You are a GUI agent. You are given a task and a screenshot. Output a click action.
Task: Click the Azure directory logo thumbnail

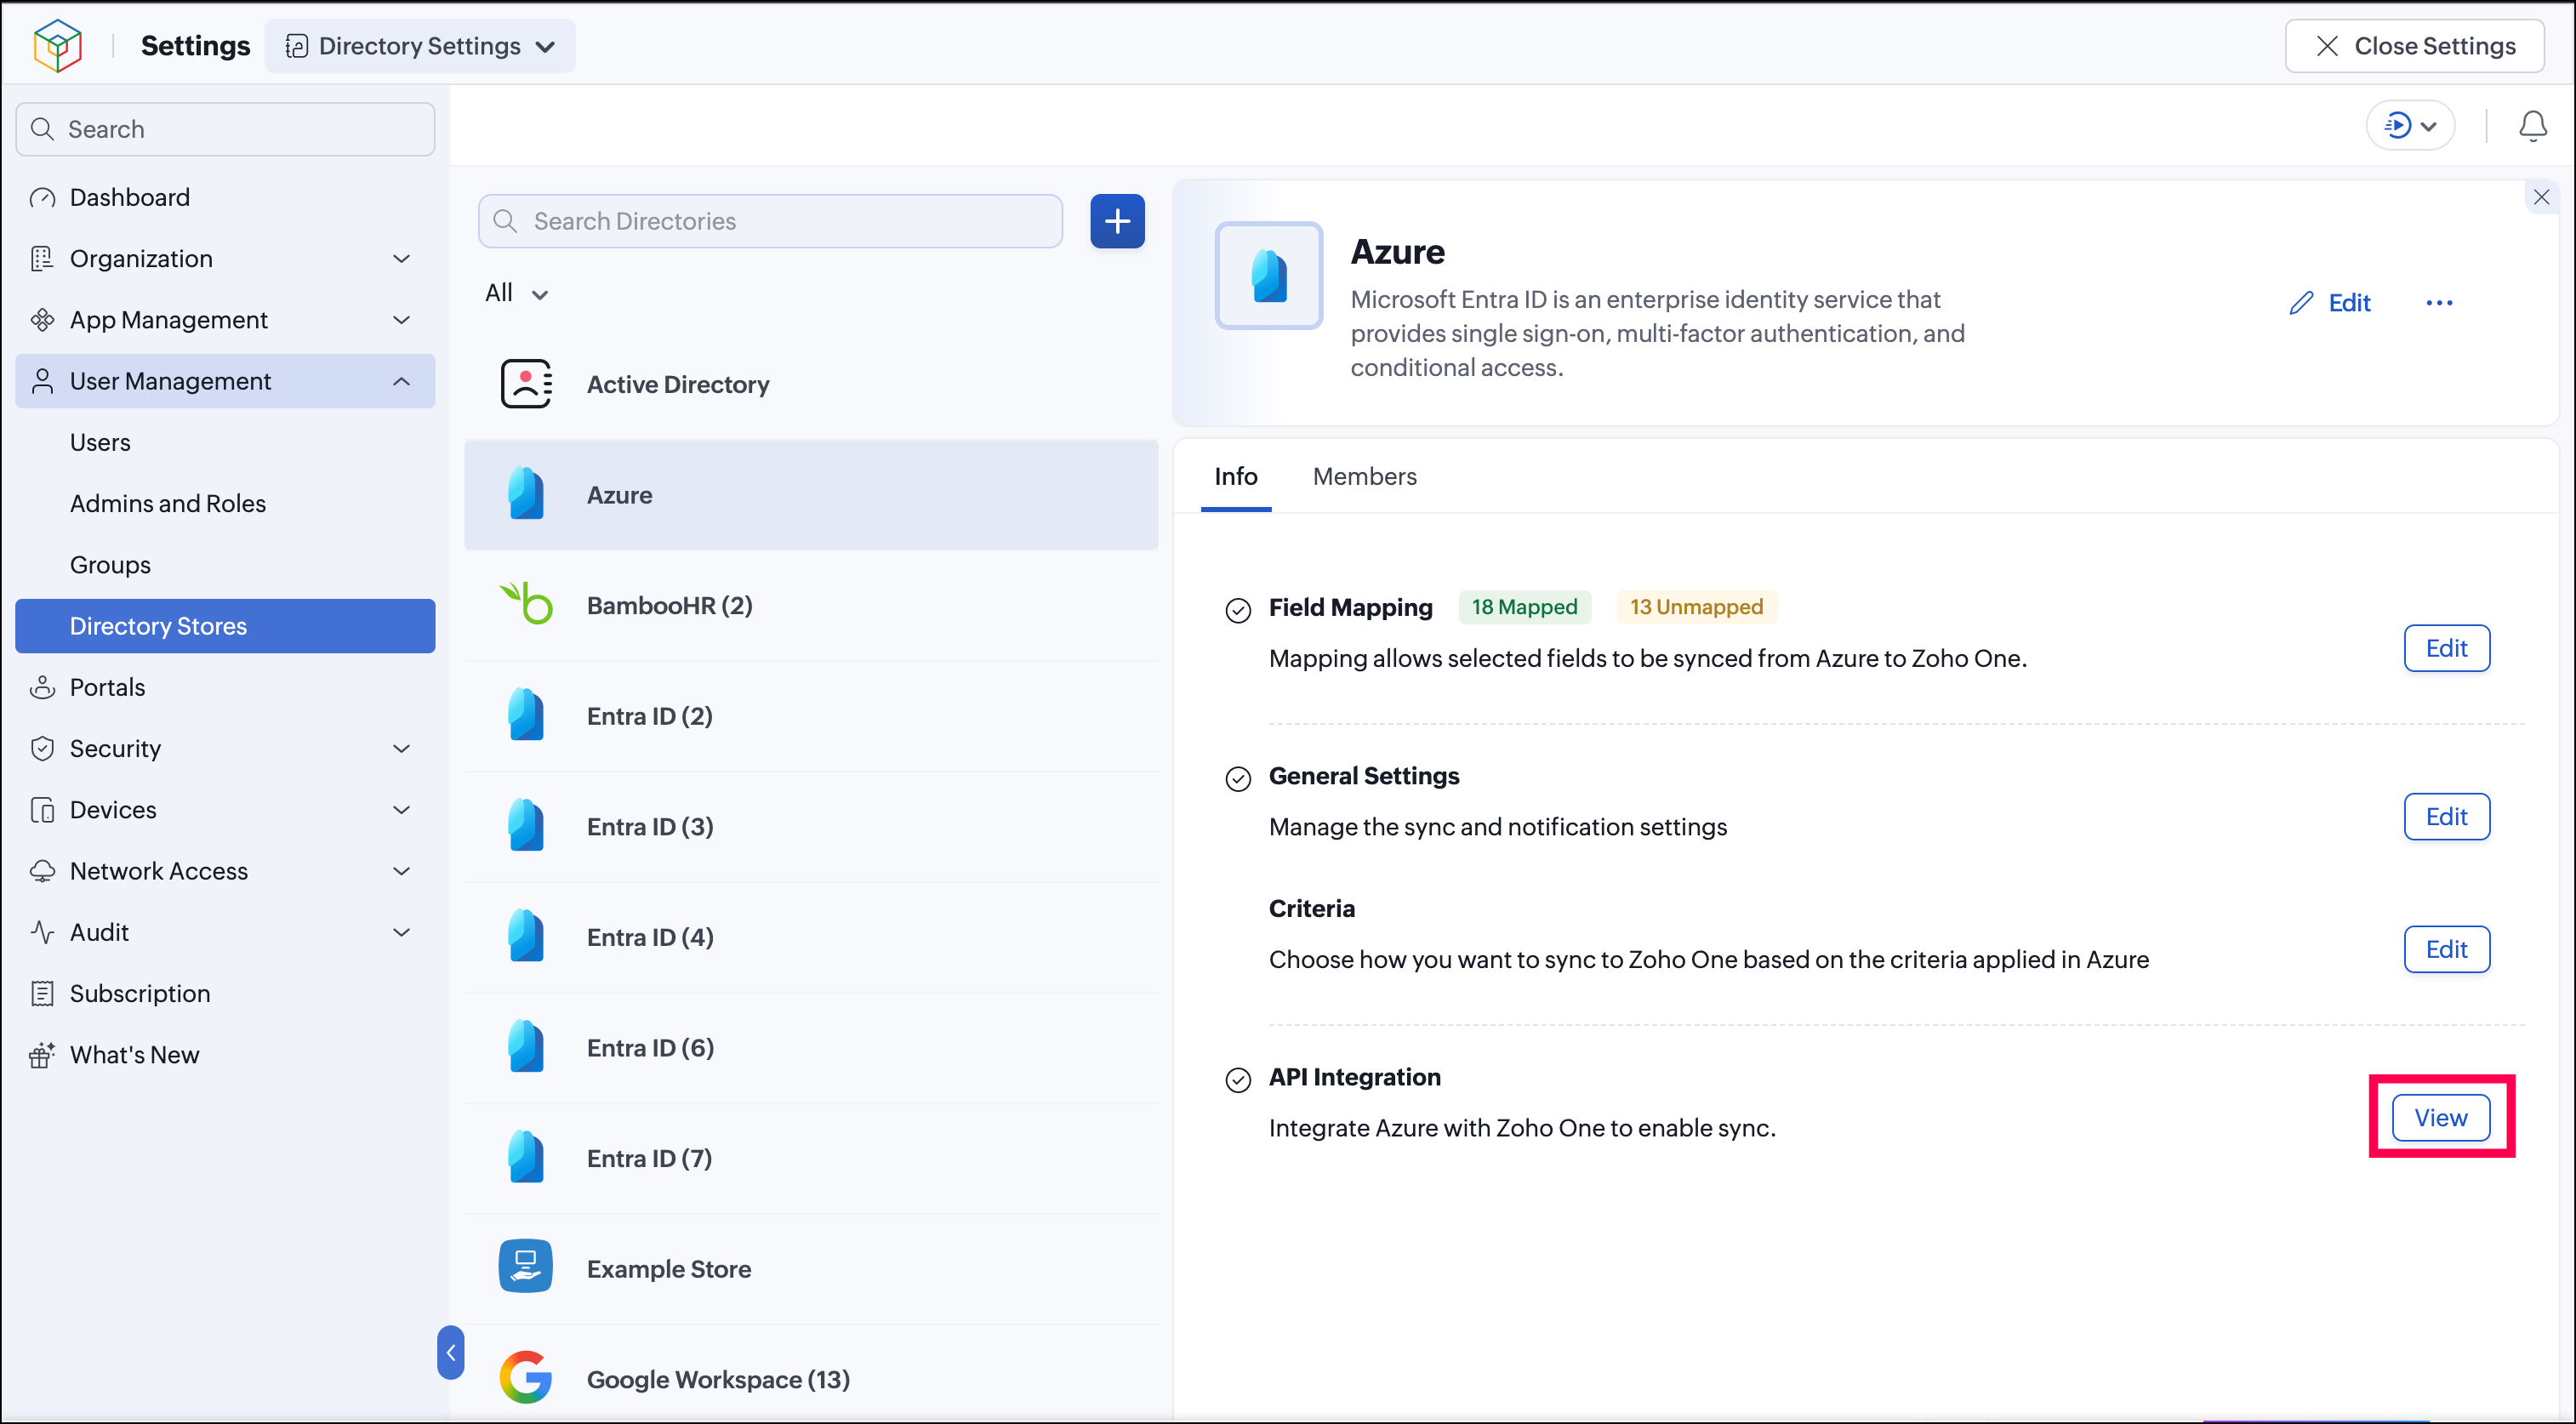coord(1268,275)
